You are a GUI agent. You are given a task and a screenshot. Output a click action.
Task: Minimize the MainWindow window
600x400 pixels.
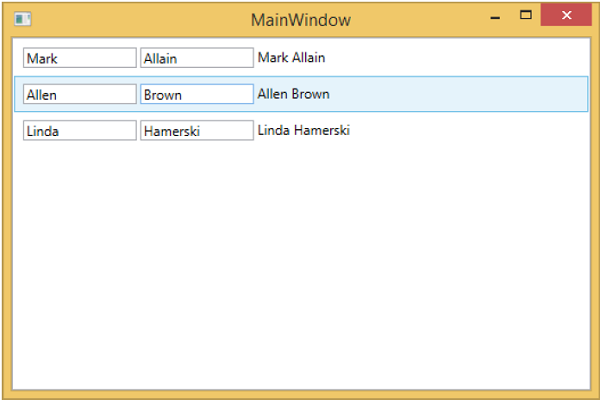(x=494, y=17)
